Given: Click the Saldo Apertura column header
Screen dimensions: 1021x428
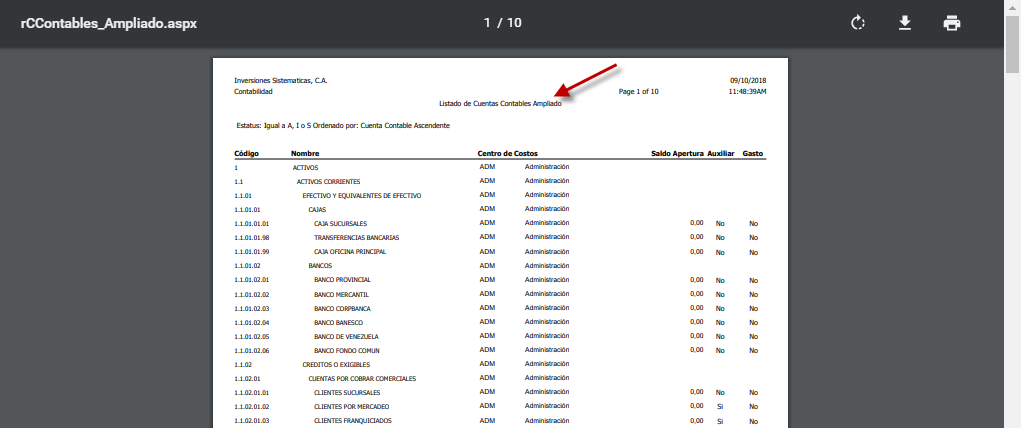Looking at the screenshot, I should point(677,153).
